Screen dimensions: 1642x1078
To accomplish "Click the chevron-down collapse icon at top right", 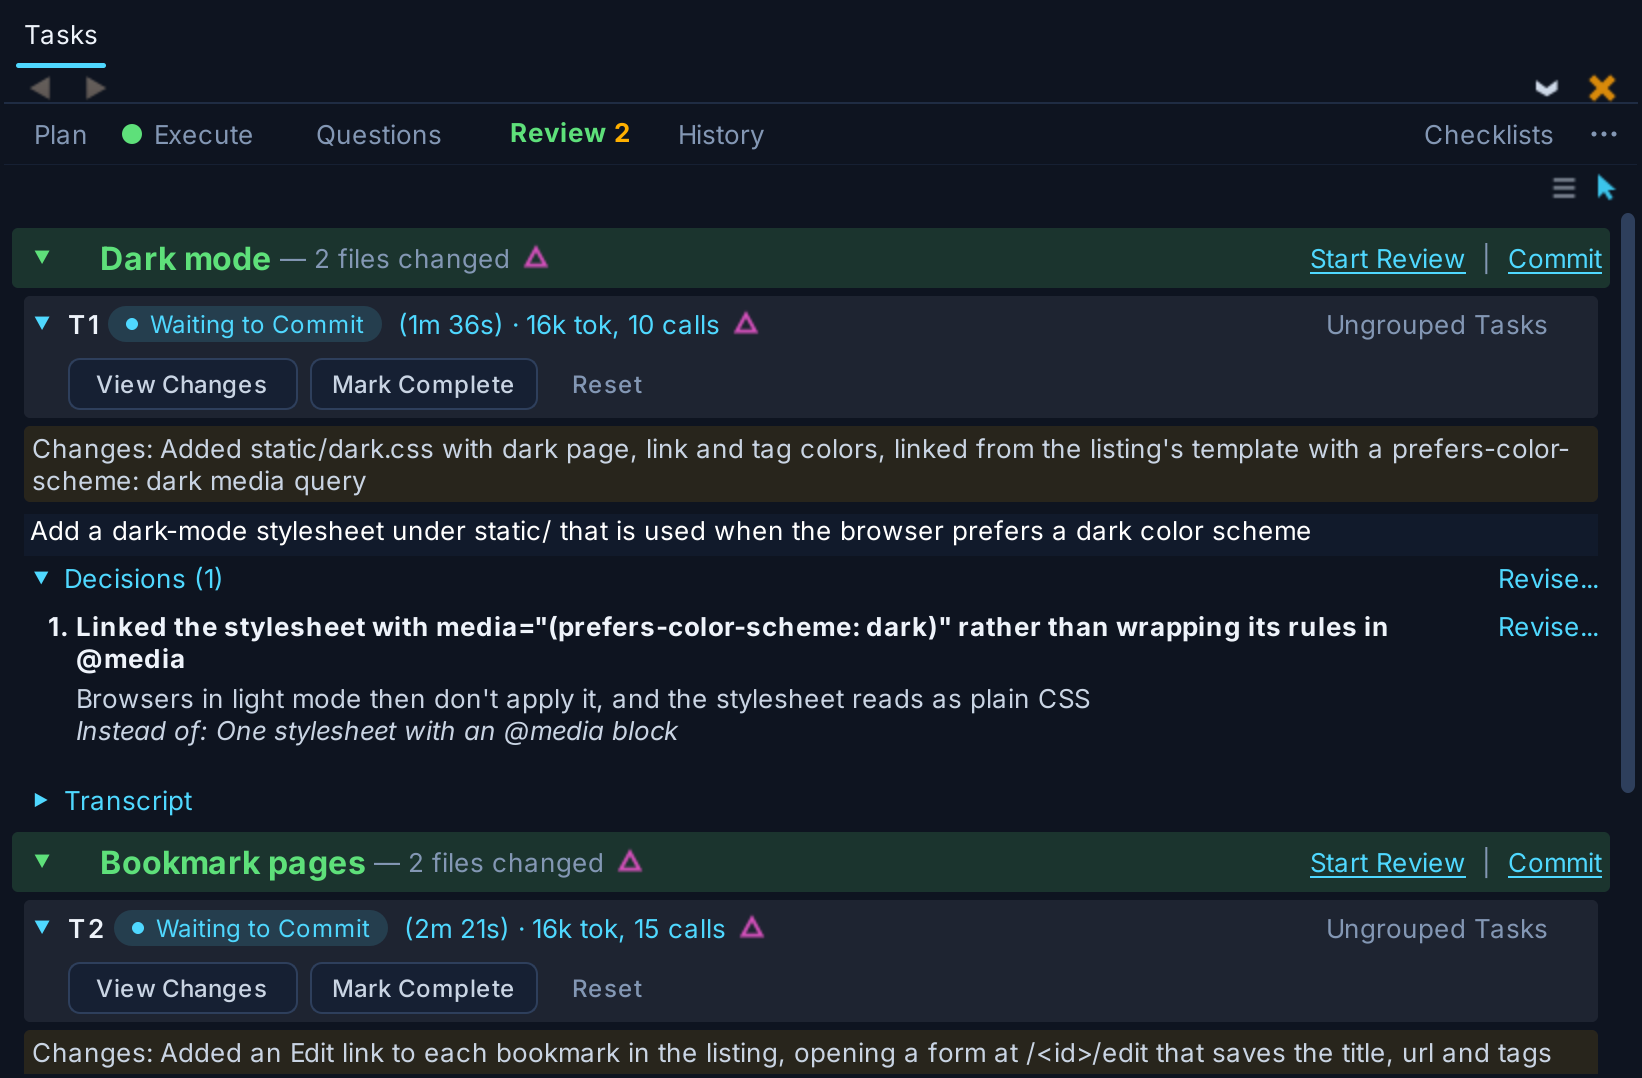I will (1547, 88).
